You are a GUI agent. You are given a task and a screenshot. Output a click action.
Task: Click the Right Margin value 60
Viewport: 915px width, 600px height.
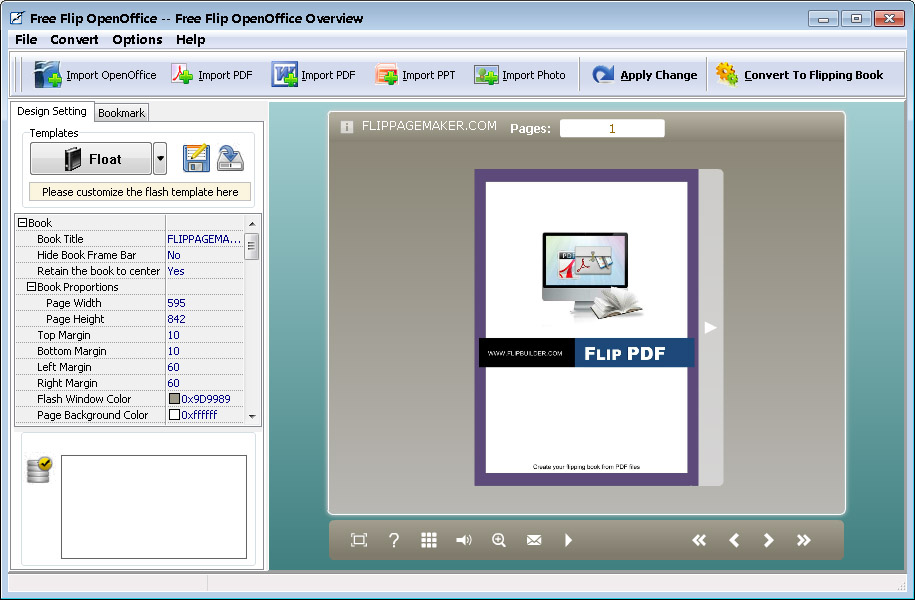click(x=173, y=383)
